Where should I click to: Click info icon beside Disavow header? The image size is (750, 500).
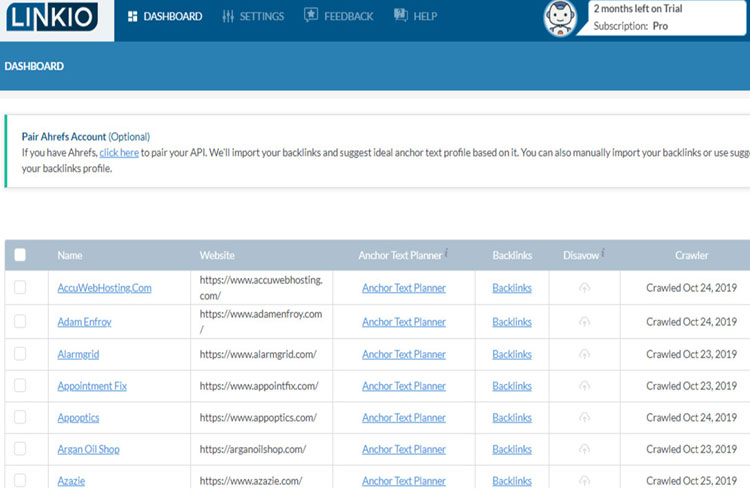tap(603, 252)
